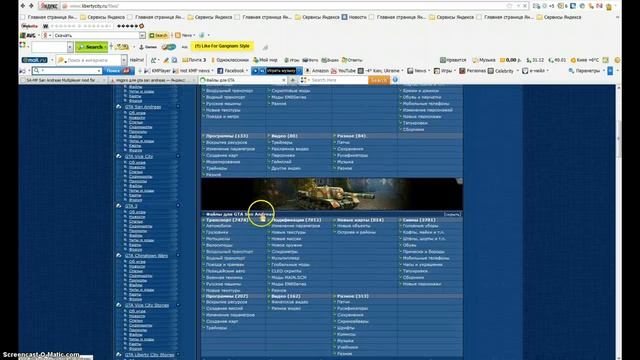Open the AVG search field dropdown arrow
The image size is (640, 360).
(142, 36)
